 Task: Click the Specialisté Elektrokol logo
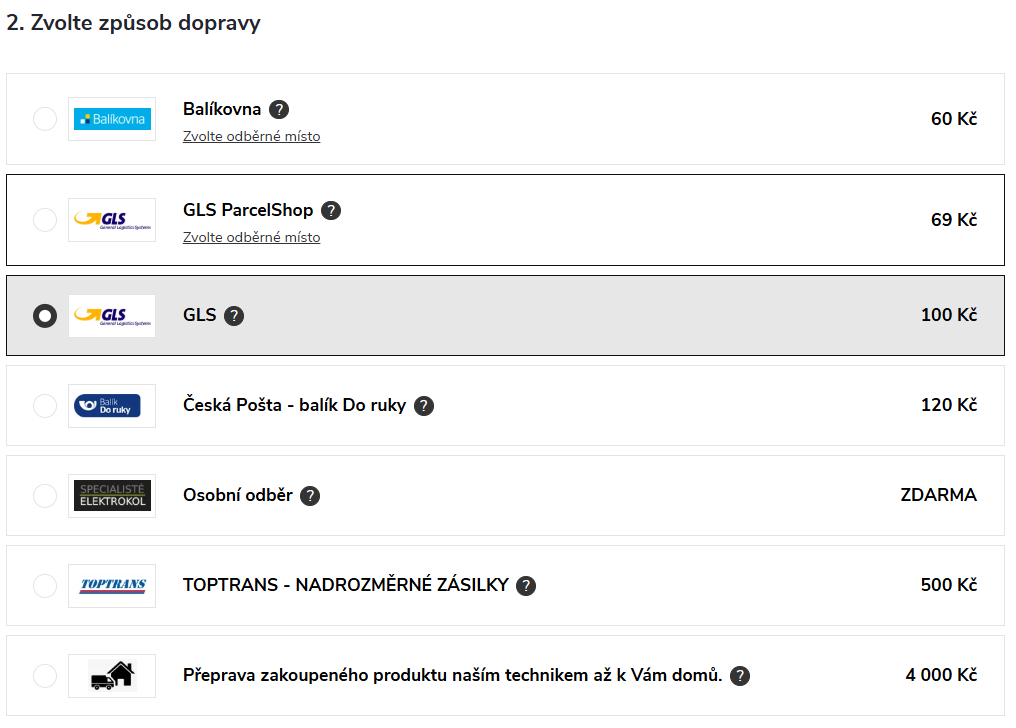point(112,495)
